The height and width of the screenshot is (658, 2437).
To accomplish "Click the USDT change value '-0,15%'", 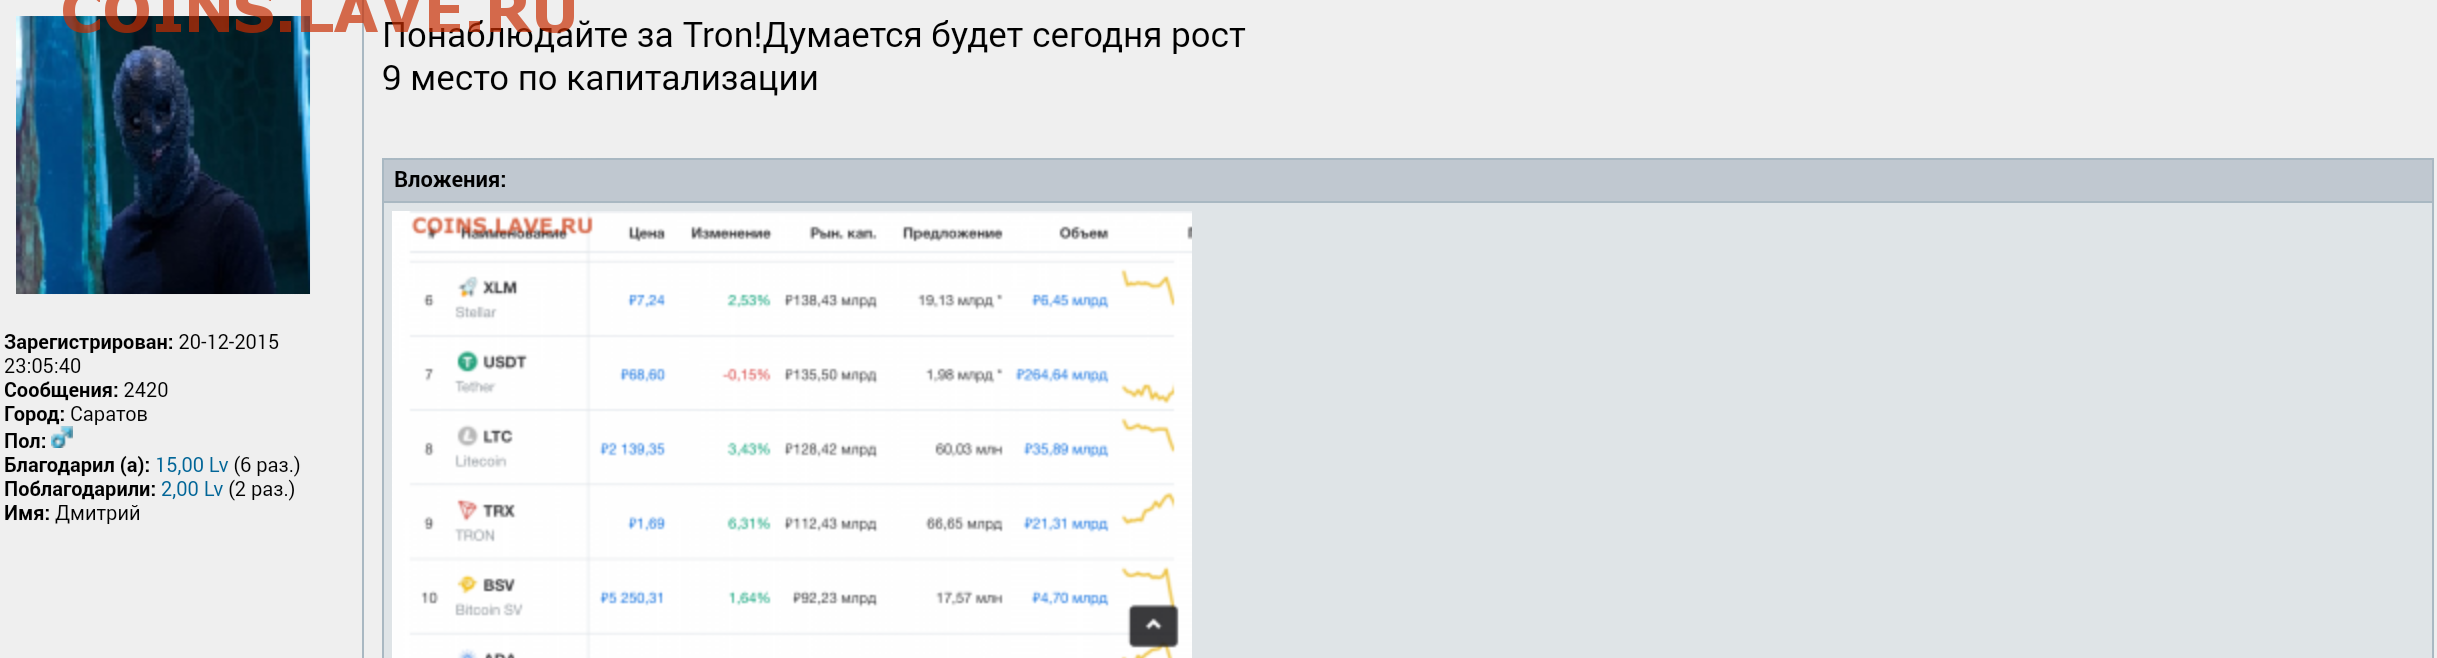I will click(x=746, y=375).
